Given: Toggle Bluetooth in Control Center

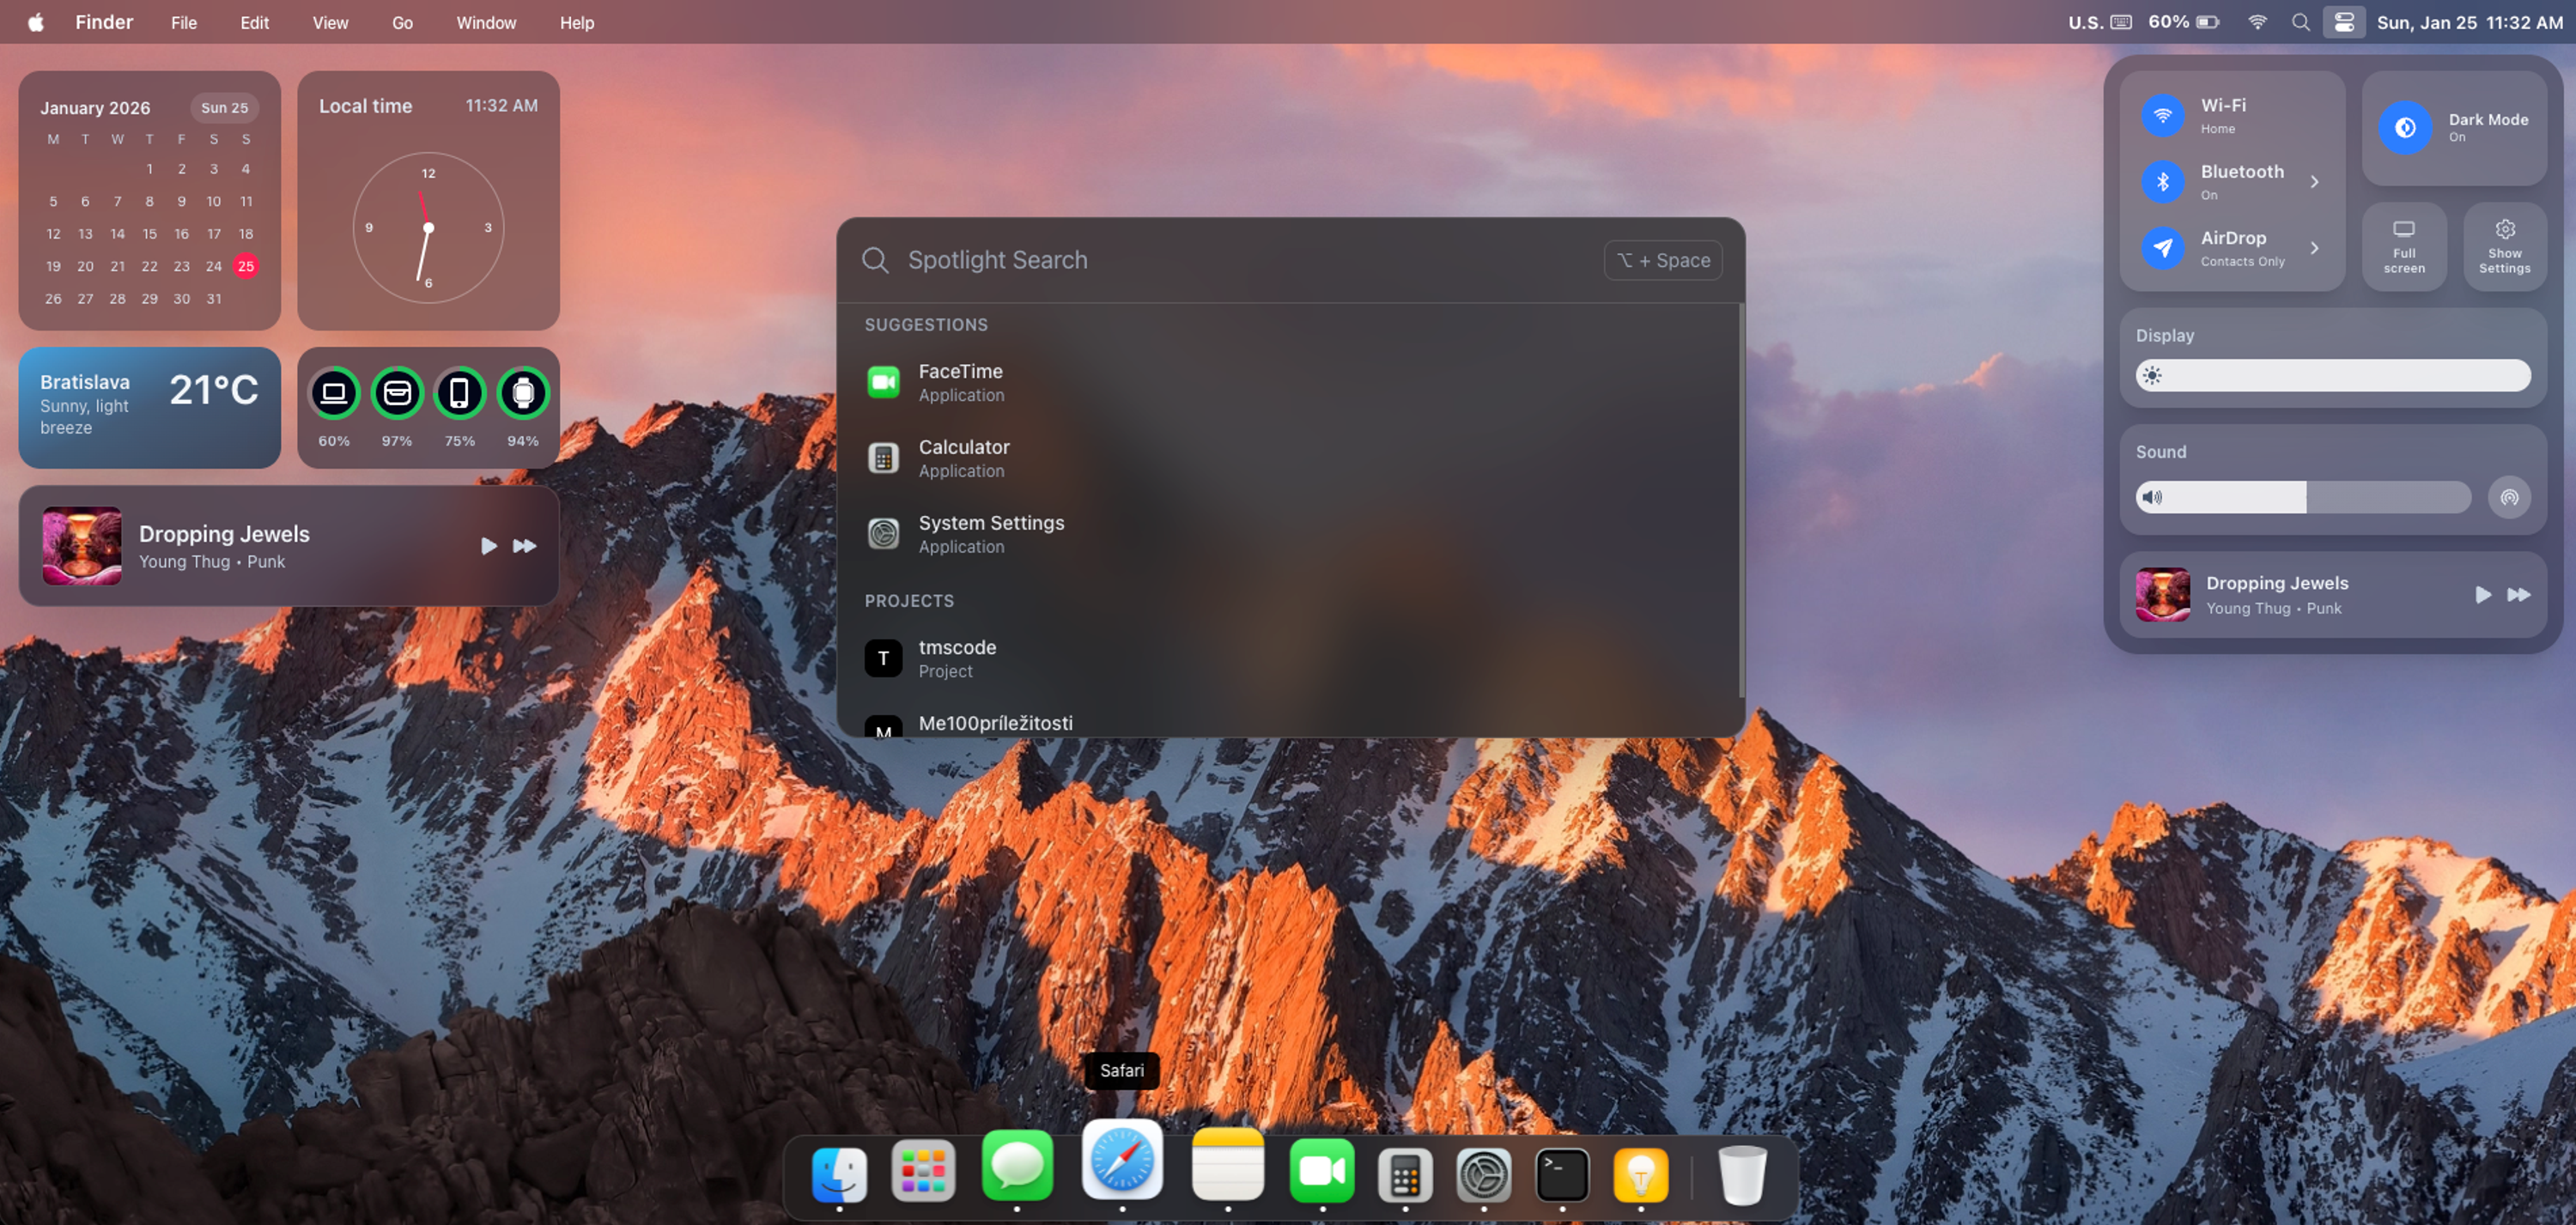Looking at the screenshot, I should (2162, 182).
